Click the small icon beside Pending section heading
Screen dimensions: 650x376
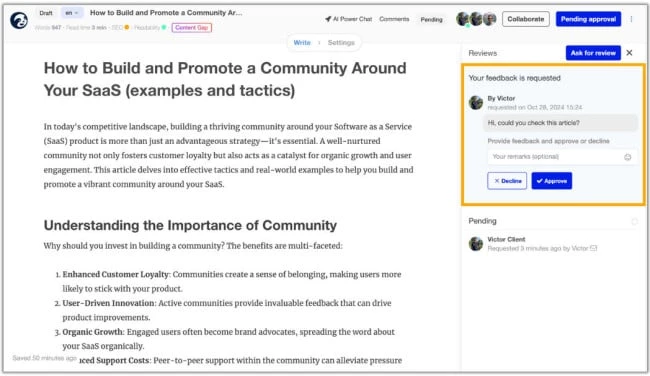634,221
